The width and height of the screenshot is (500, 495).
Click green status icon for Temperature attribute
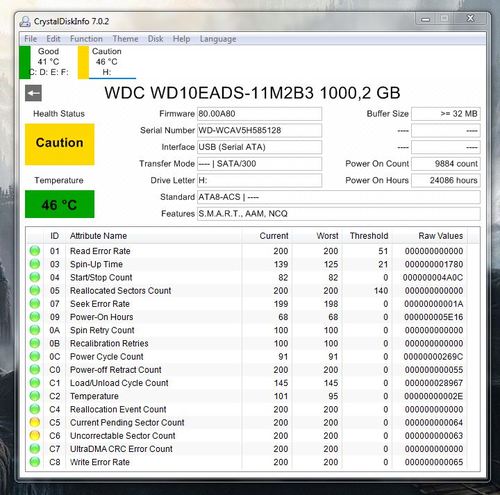(x=35, y=396)
